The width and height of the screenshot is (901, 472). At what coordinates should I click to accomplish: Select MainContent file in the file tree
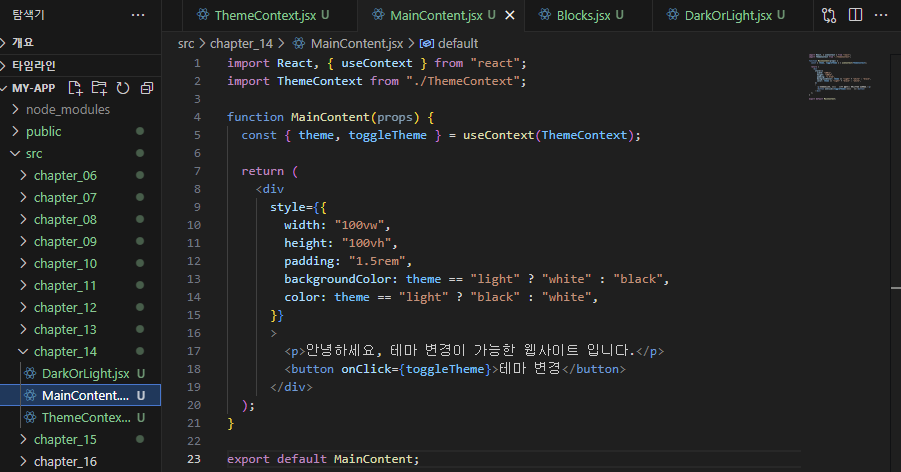[x=80, y=396]
